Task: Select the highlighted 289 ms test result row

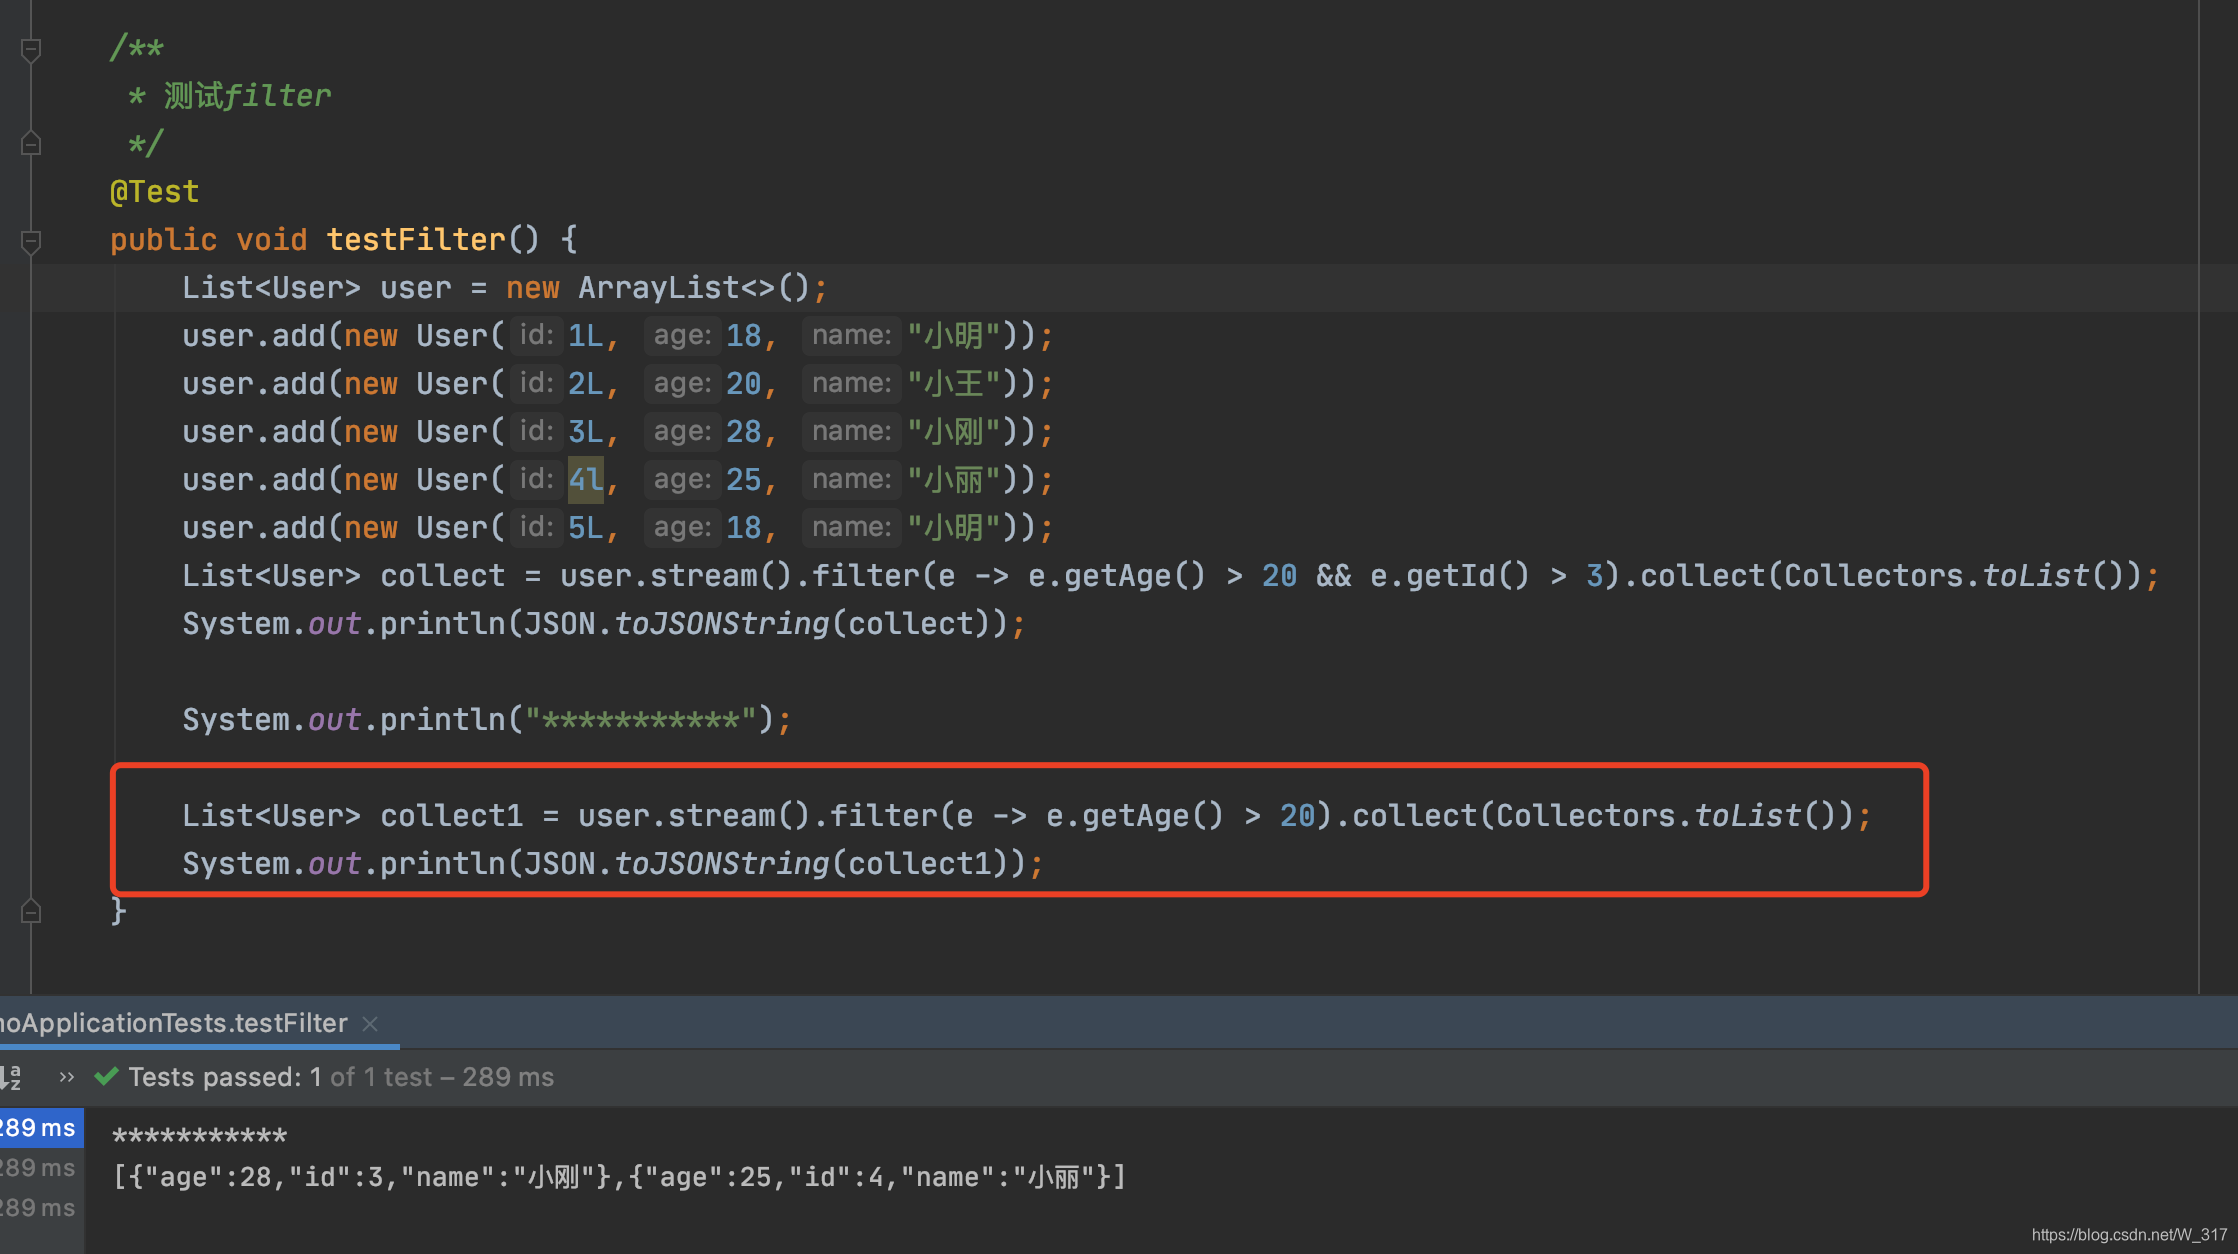Action: coord(38,1128)
